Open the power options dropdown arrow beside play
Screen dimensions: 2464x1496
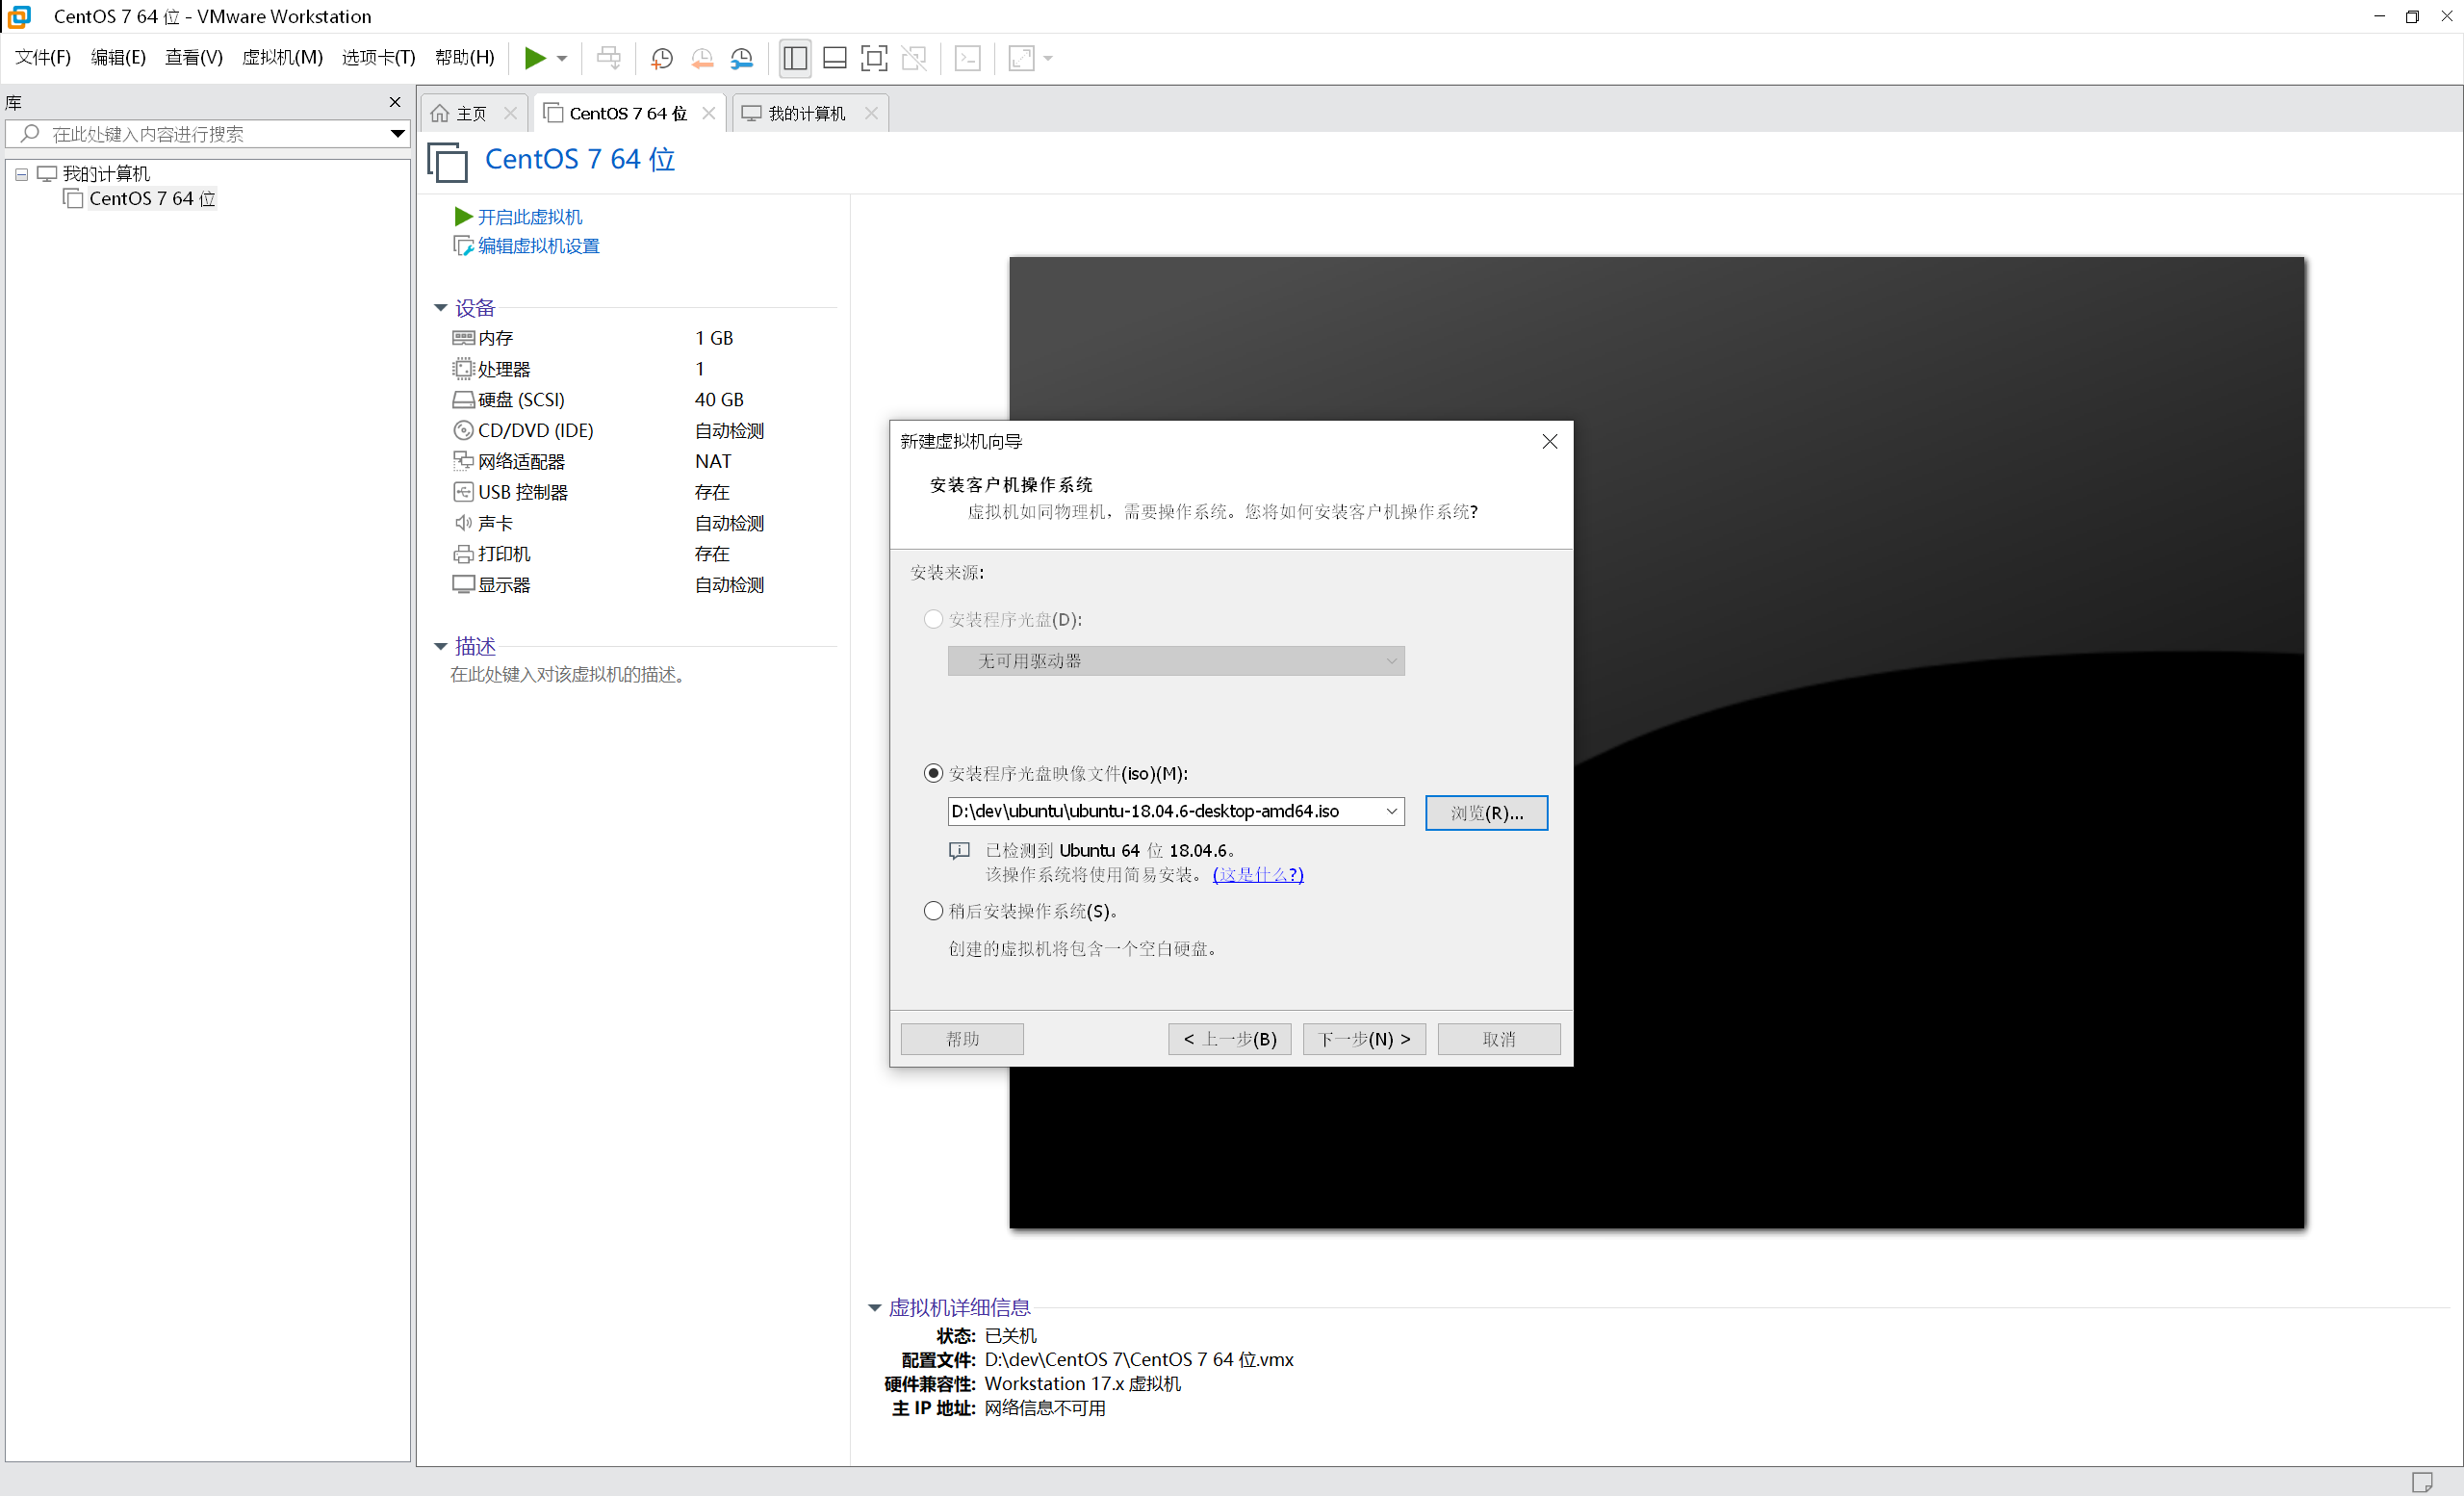(562, 58)
